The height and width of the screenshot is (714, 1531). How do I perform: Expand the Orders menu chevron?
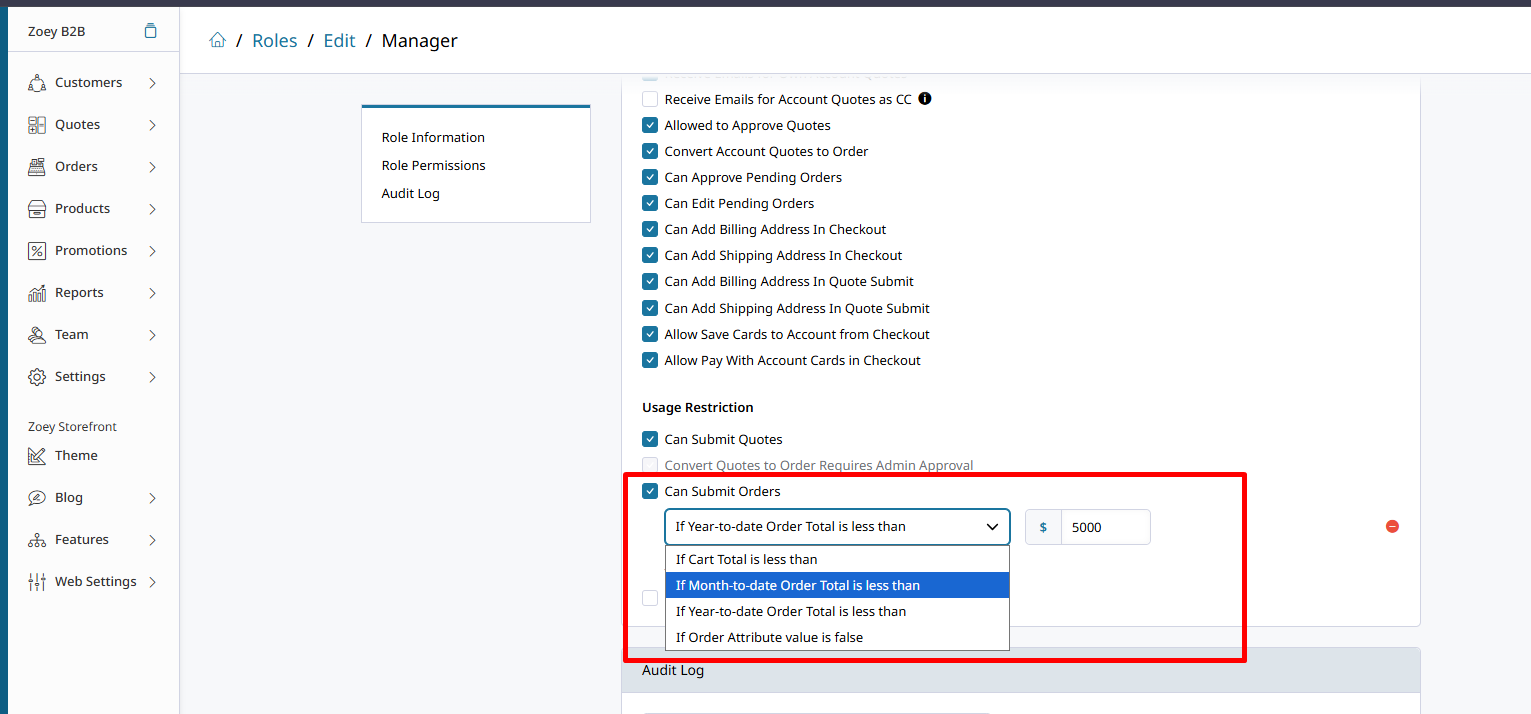[x=152, y=167]
